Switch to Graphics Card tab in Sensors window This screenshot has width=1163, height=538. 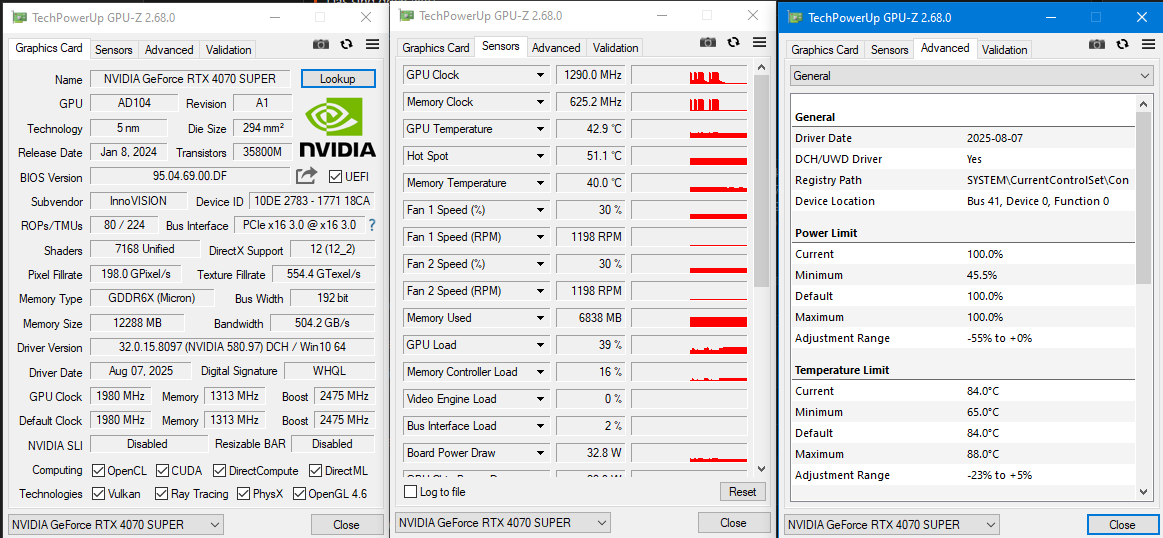pos(435,47)
